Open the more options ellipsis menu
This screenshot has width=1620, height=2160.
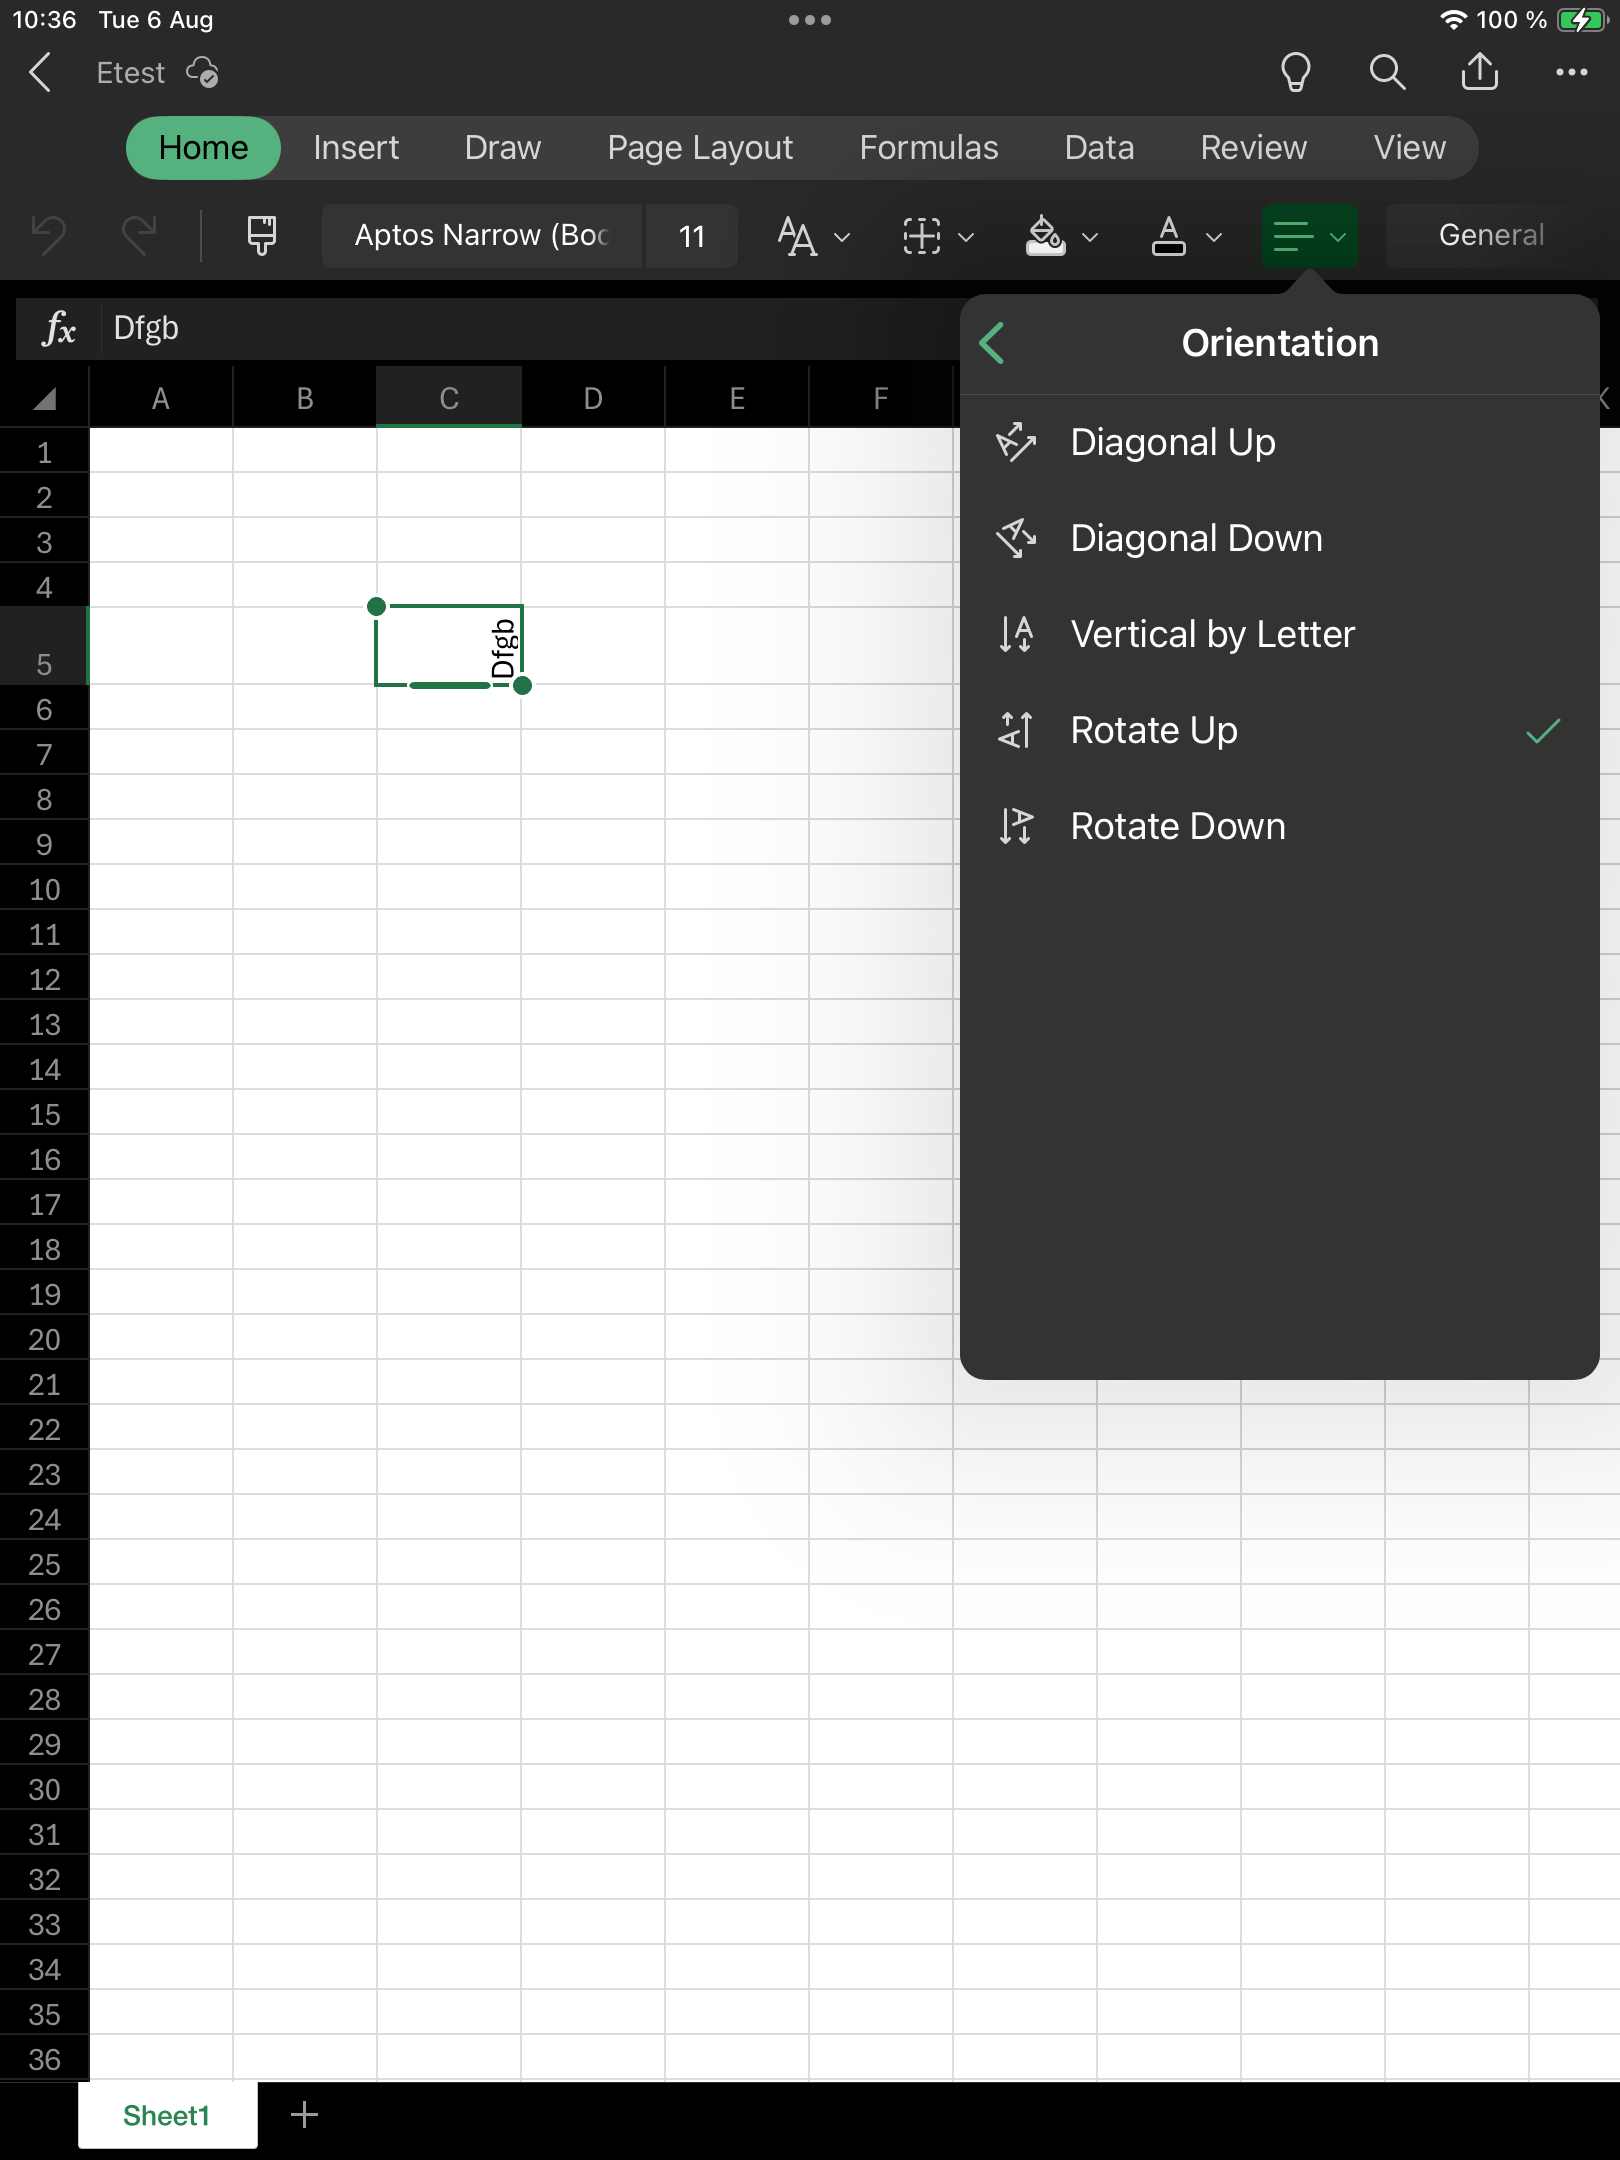(x=1571, y=72)
